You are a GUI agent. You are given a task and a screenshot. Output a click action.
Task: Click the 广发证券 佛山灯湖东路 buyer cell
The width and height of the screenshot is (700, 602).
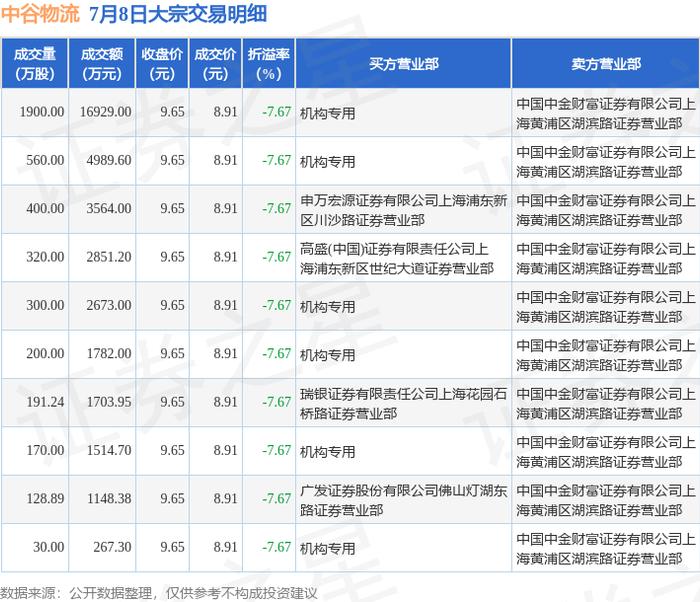404,500
